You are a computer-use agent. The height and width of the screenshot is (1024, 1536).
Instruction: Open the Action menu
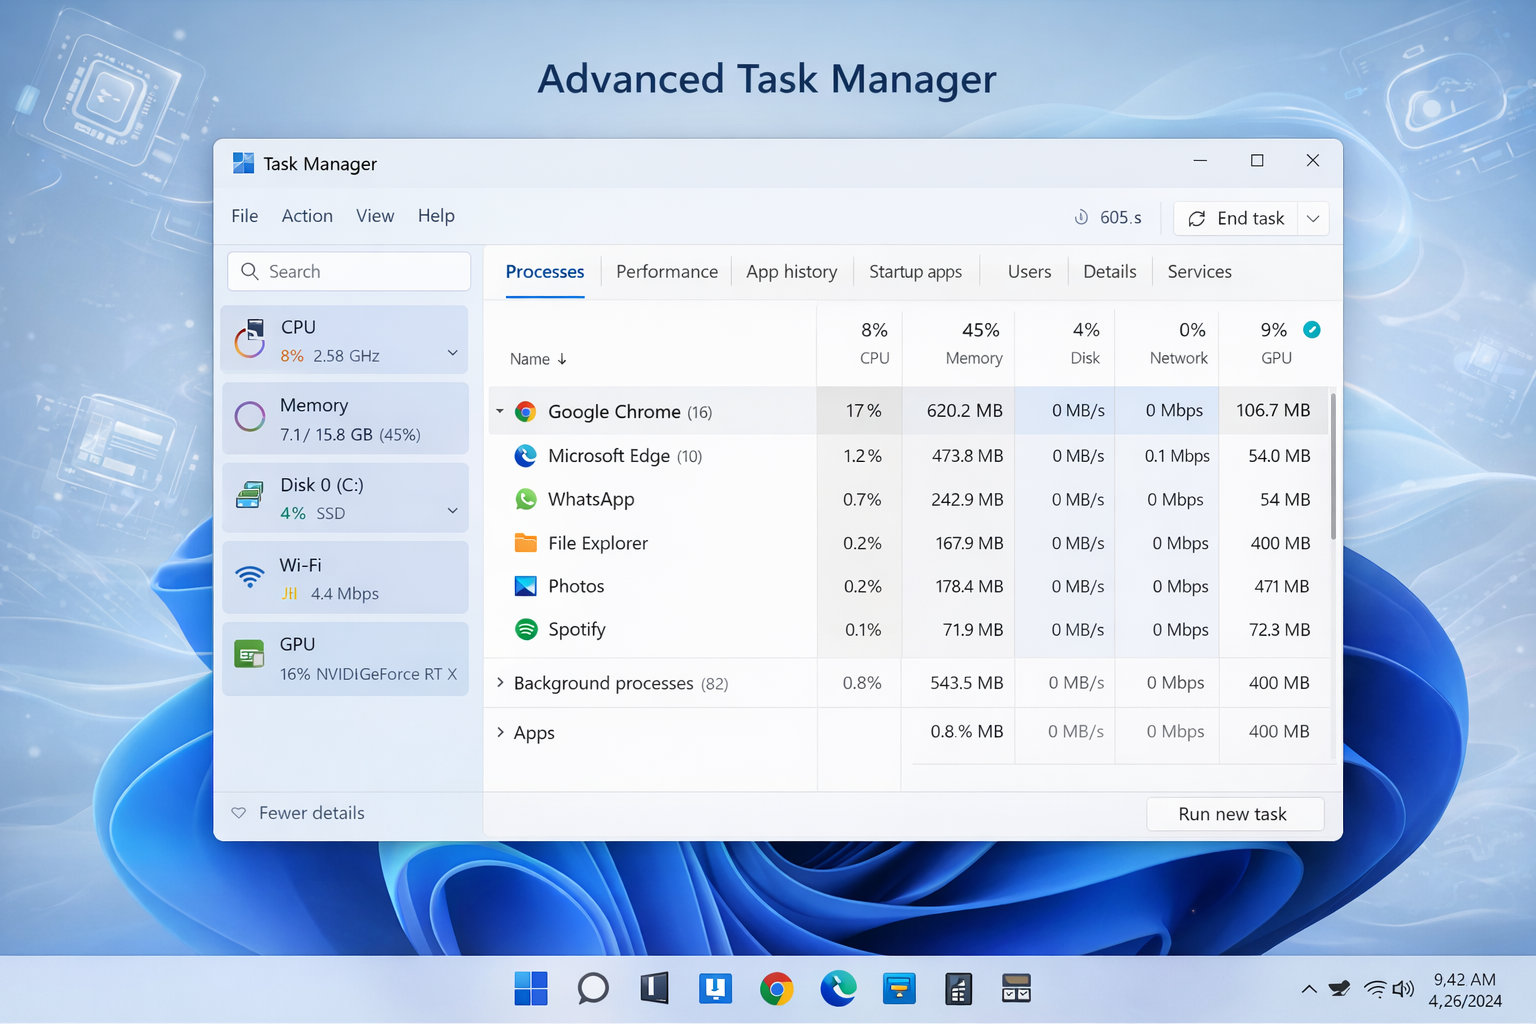tap(306, 215)
